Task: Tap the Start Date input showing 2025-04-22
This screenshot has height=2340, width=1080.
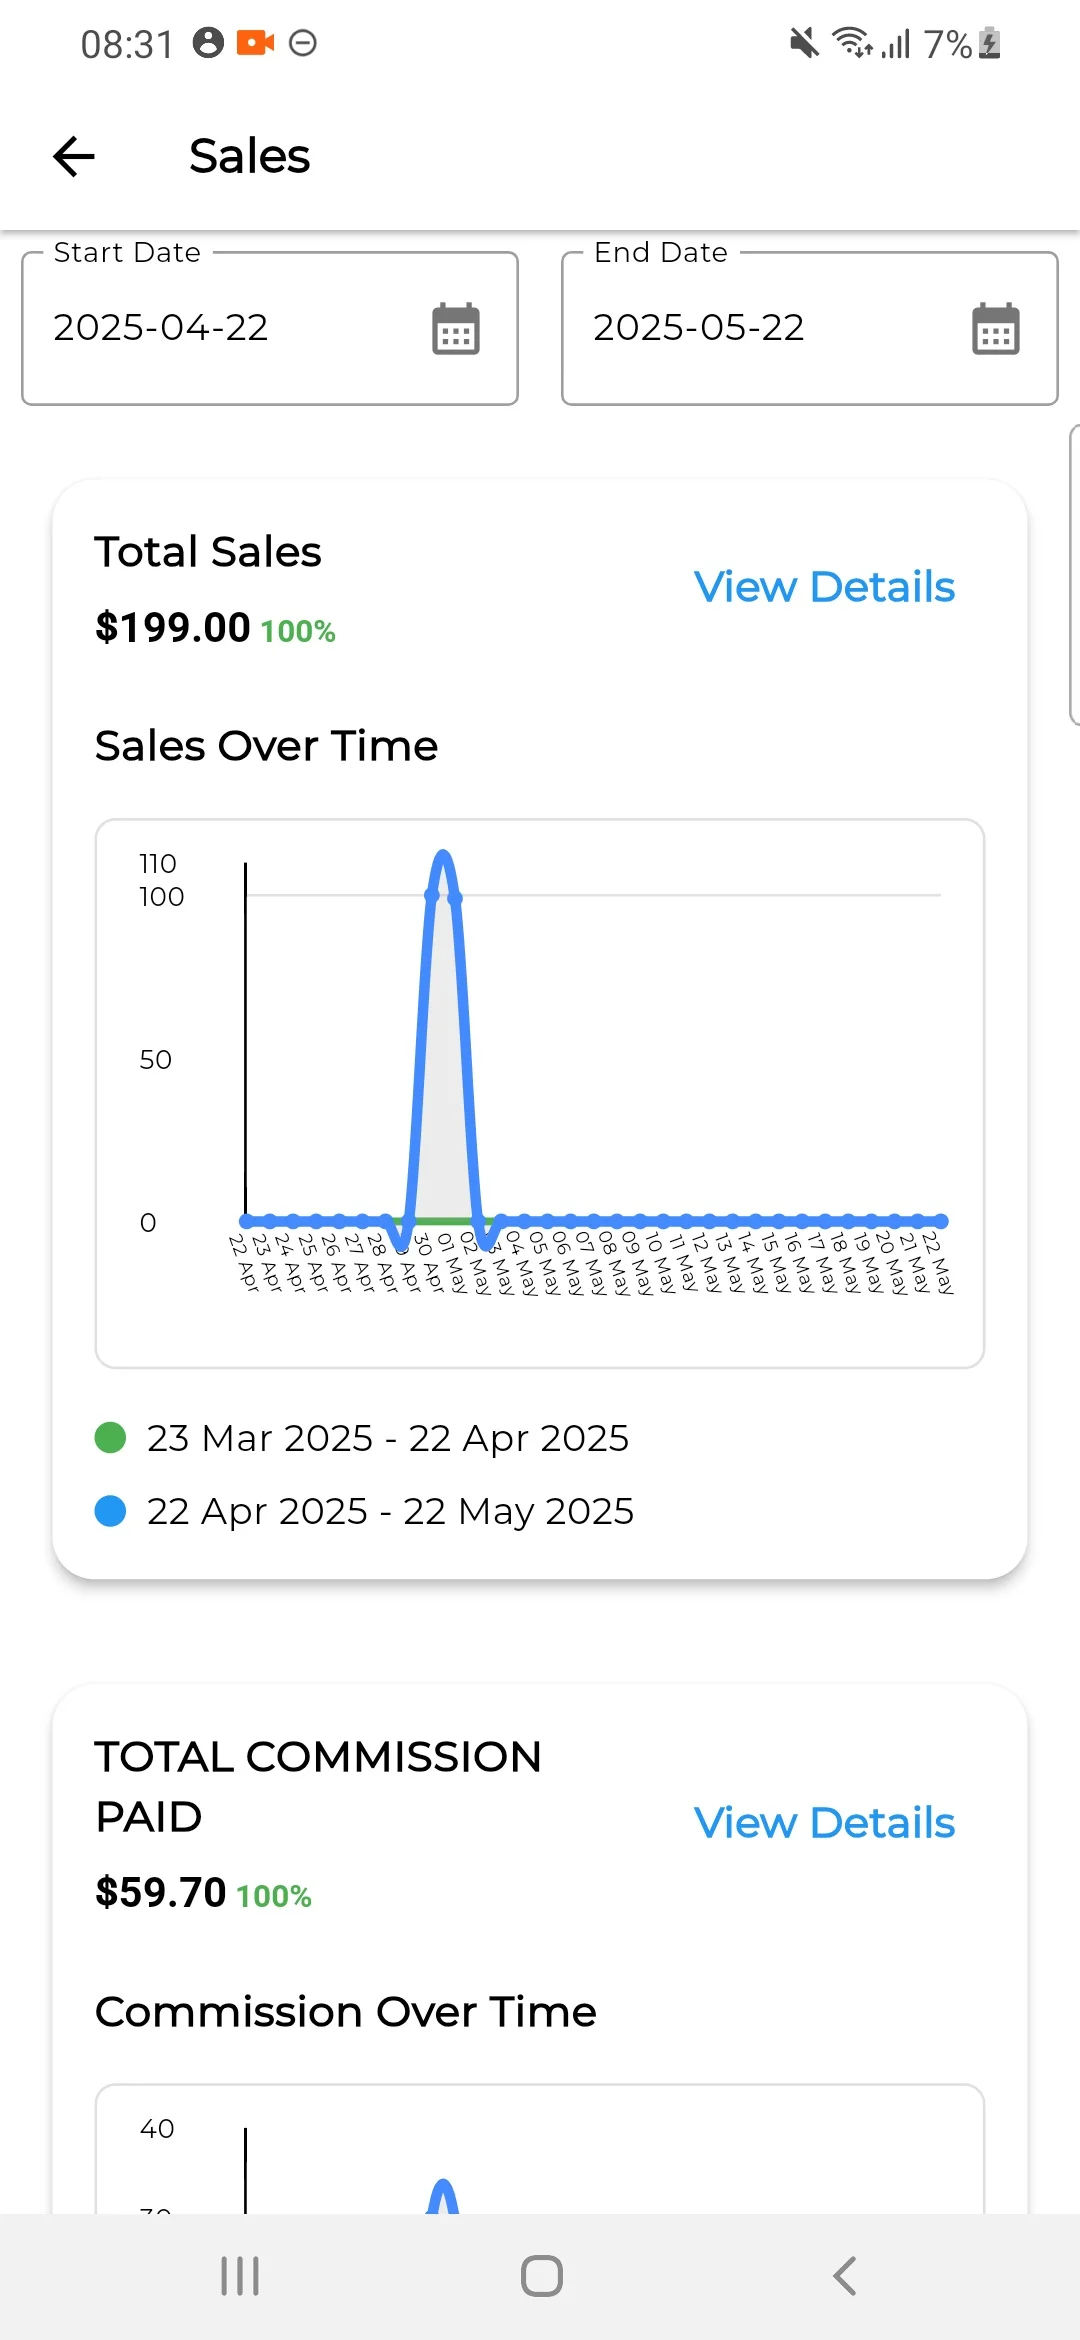Action: tap(161, 329)
